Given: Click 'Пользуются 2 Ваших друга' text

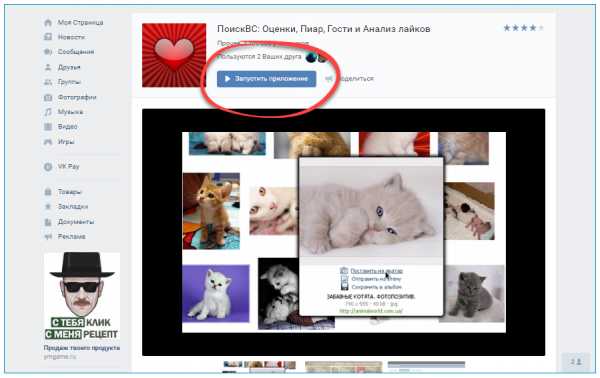Looking at the screenshot, I should (259, 57).
